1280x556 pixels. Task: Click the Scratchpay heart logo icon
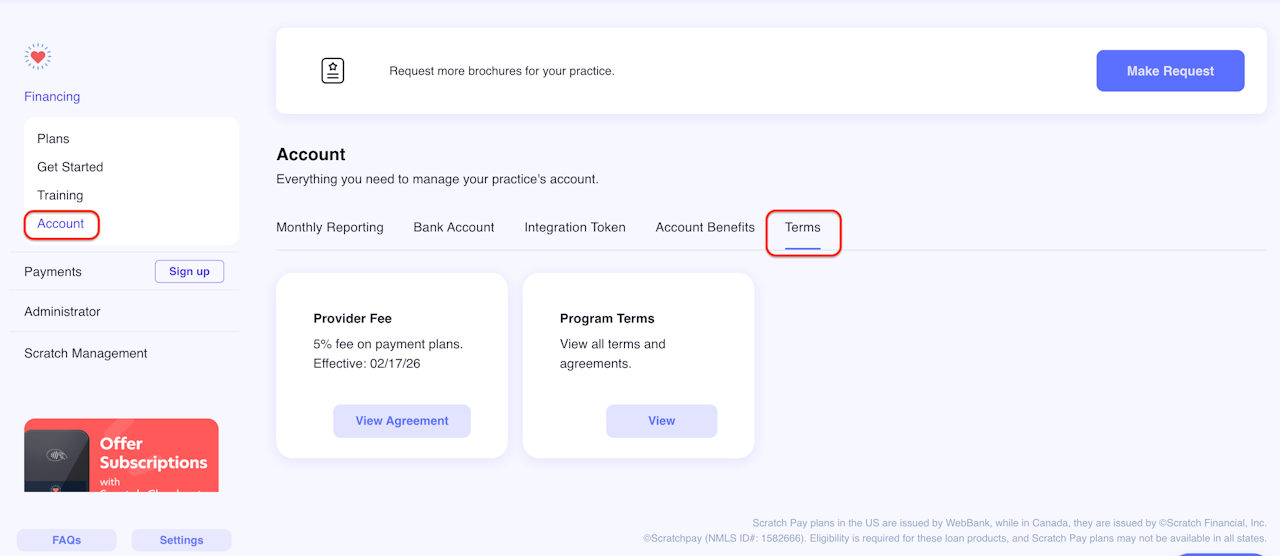click(38, 57)
